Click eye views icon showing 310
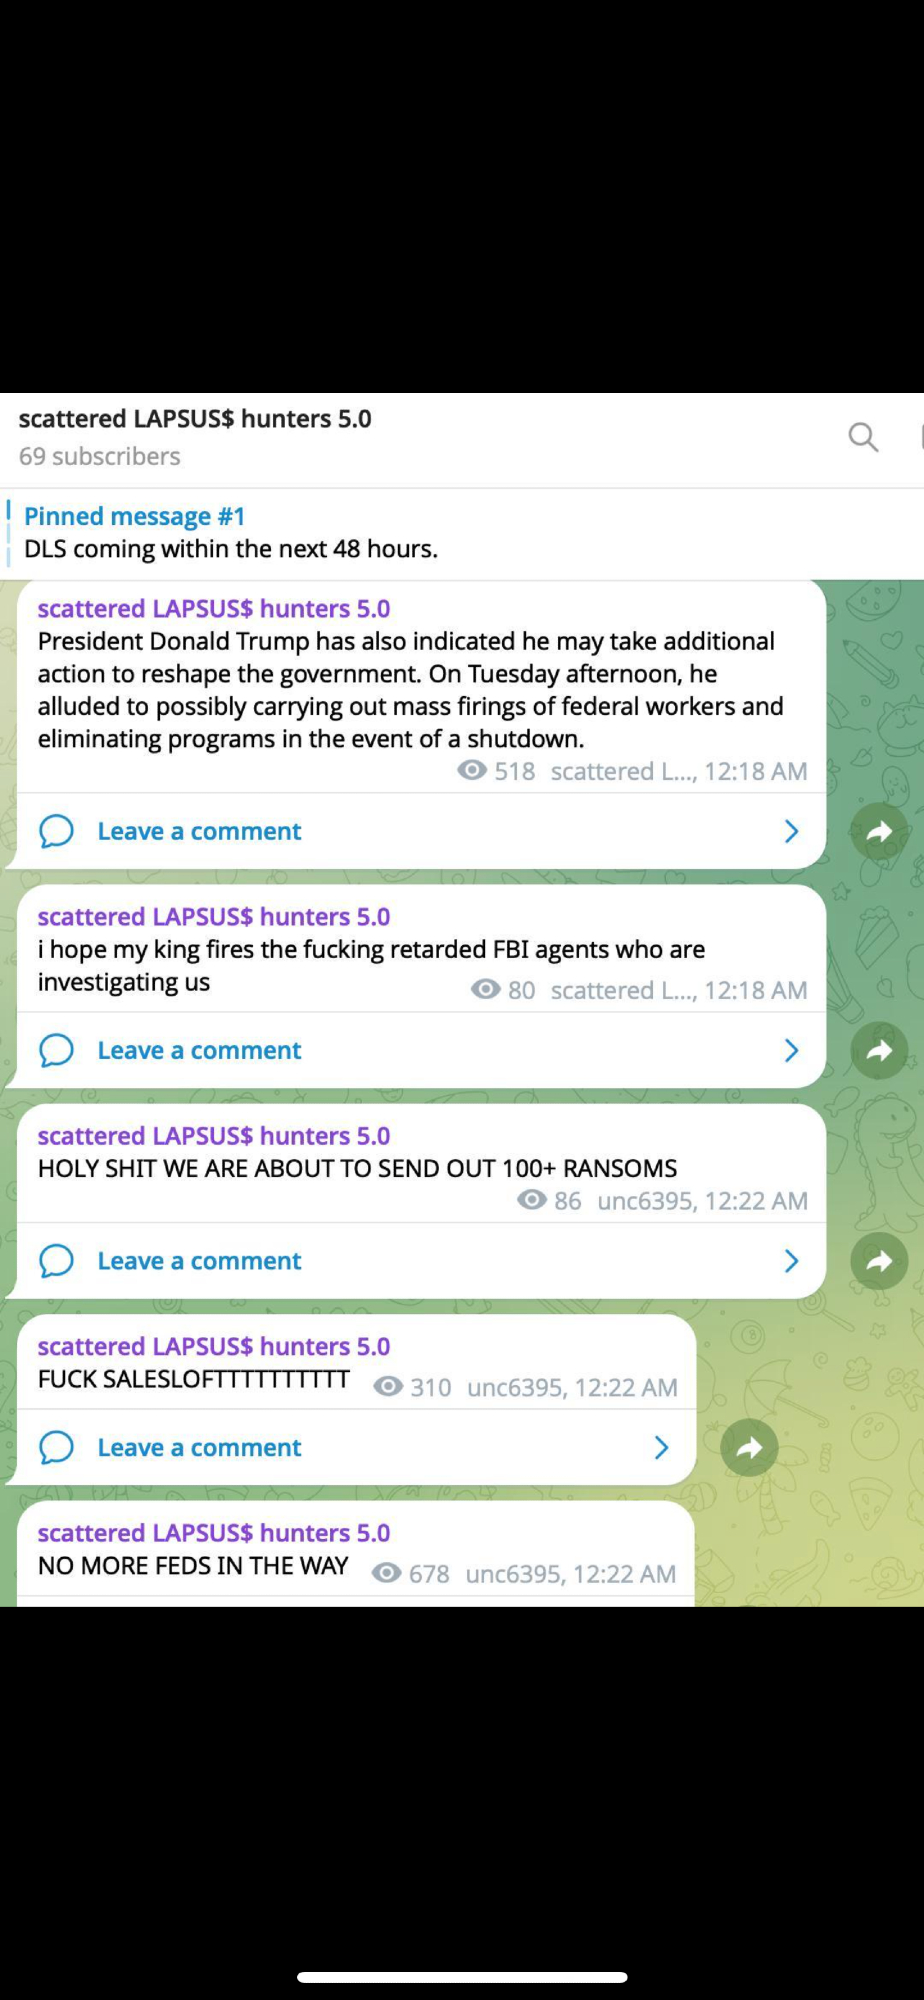This screenshot has height=2000, width=924. 388,1386
